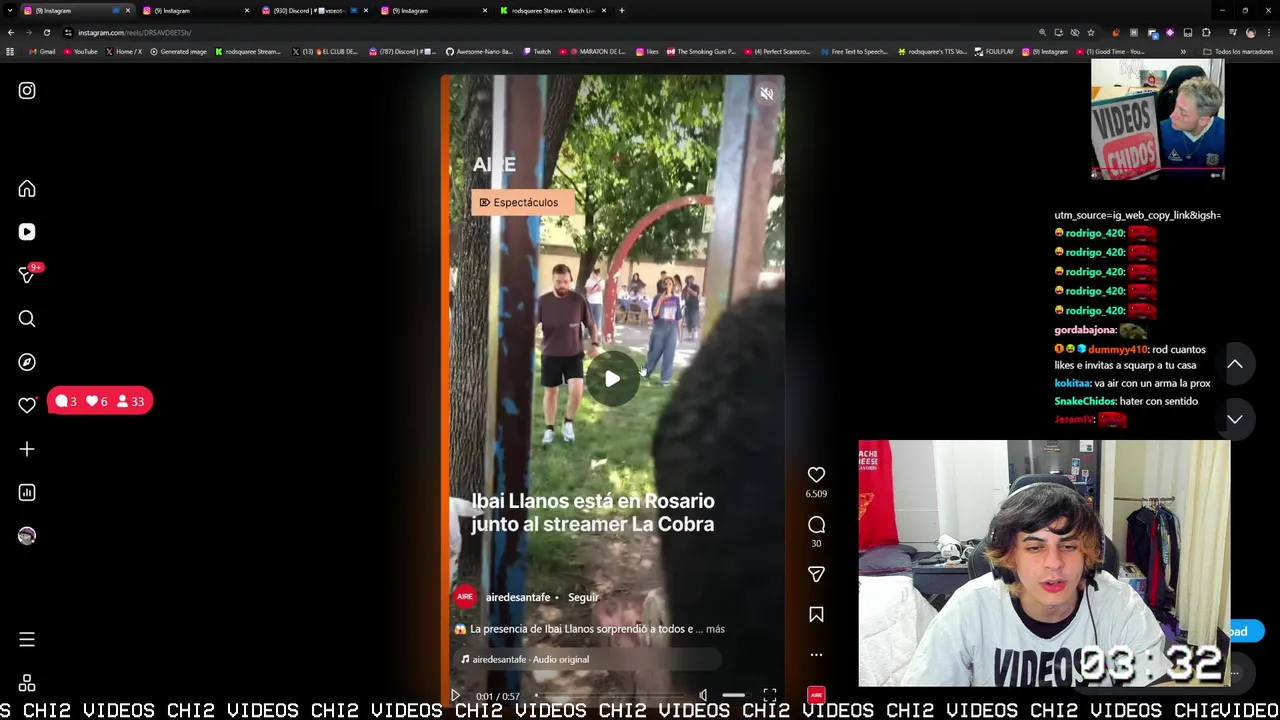Open the Dashboard chart icon
Screen dimensions: 1280x720
coord(27,492)
